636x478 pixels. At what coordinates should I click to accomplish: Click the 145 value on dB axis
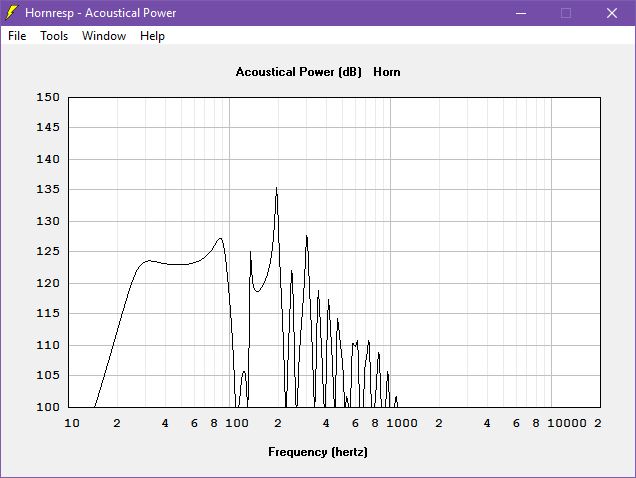[x=48, y=127]
